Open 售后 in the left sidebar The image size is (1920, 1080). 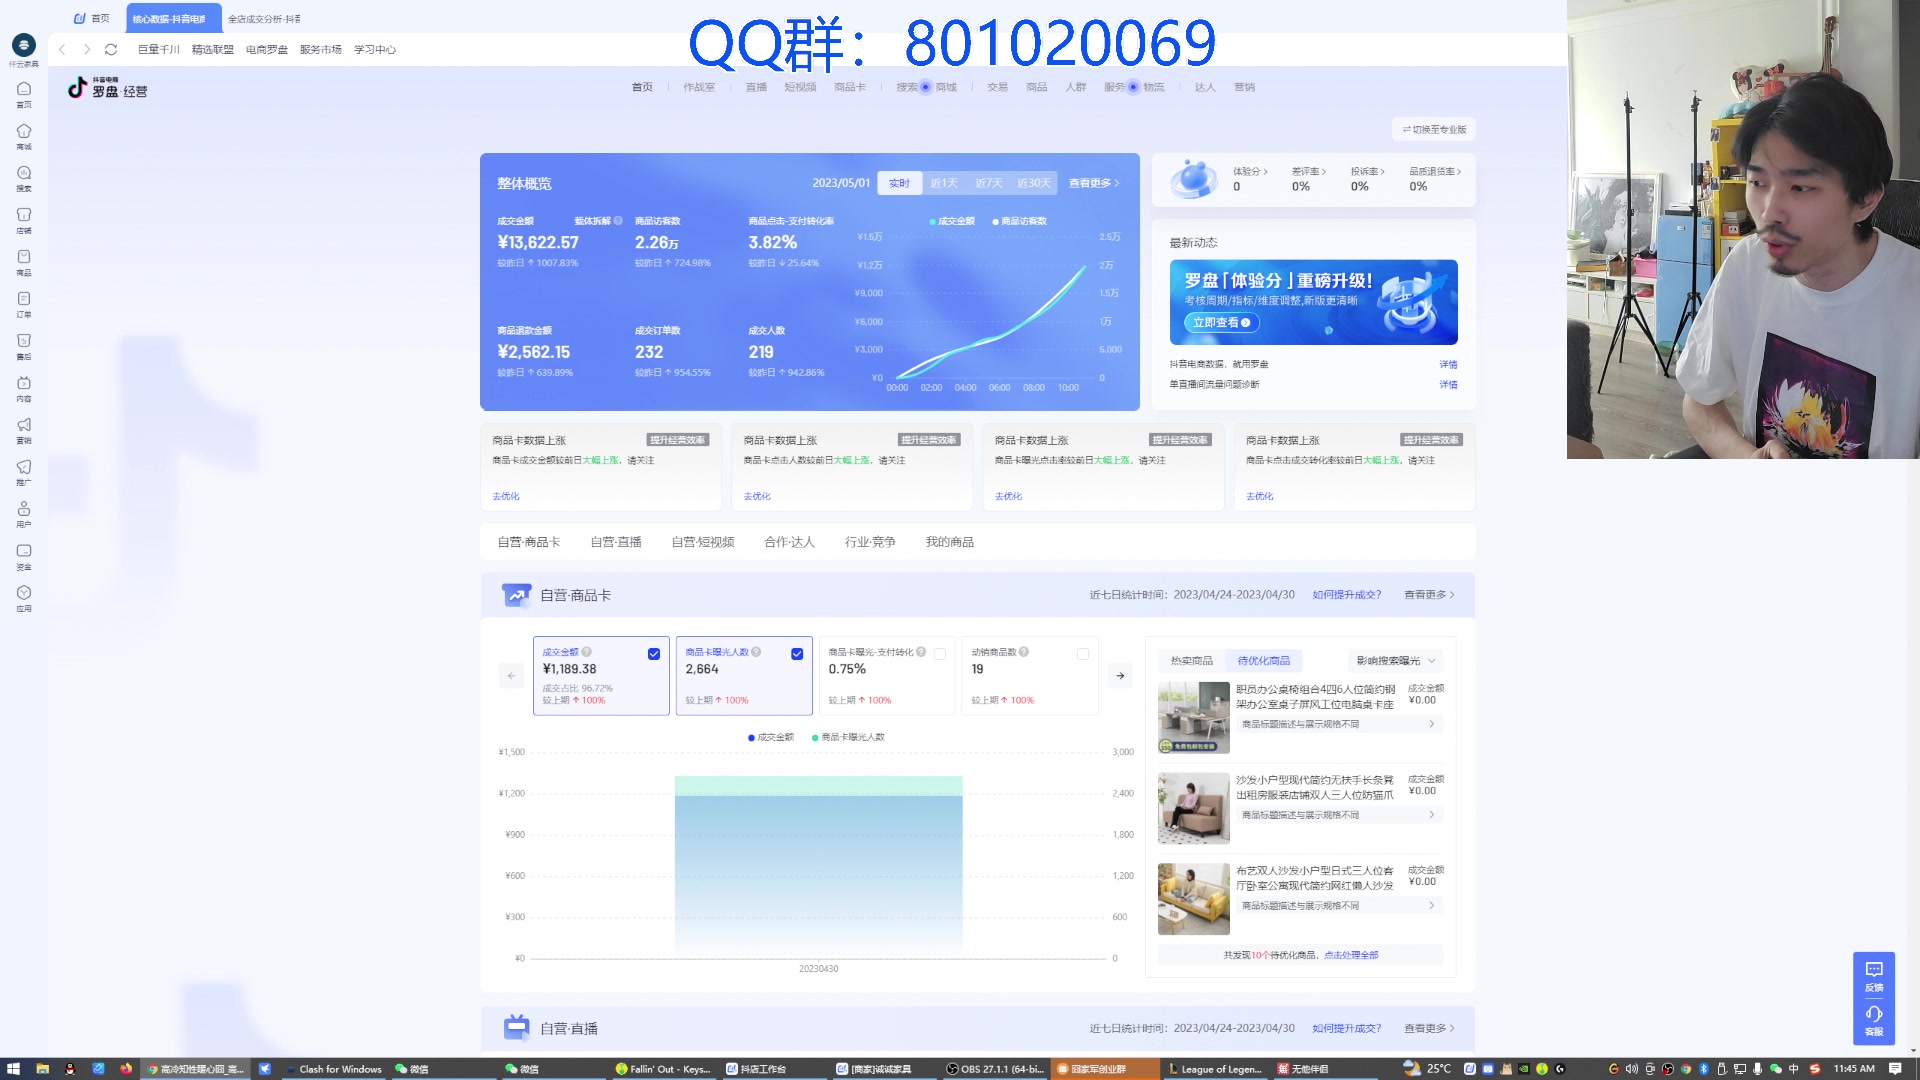pos(24,347)
